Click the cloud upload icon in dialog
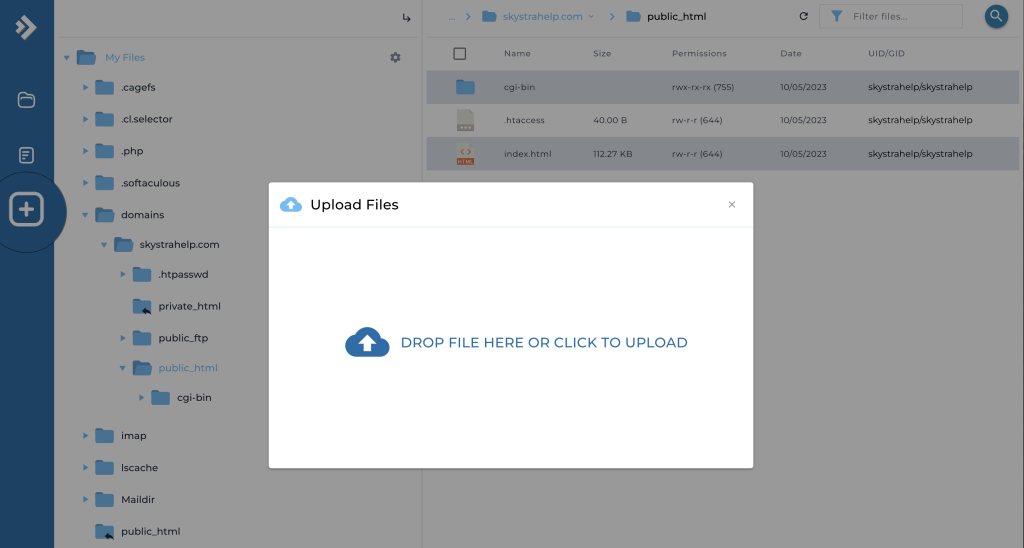 (366, 342)
